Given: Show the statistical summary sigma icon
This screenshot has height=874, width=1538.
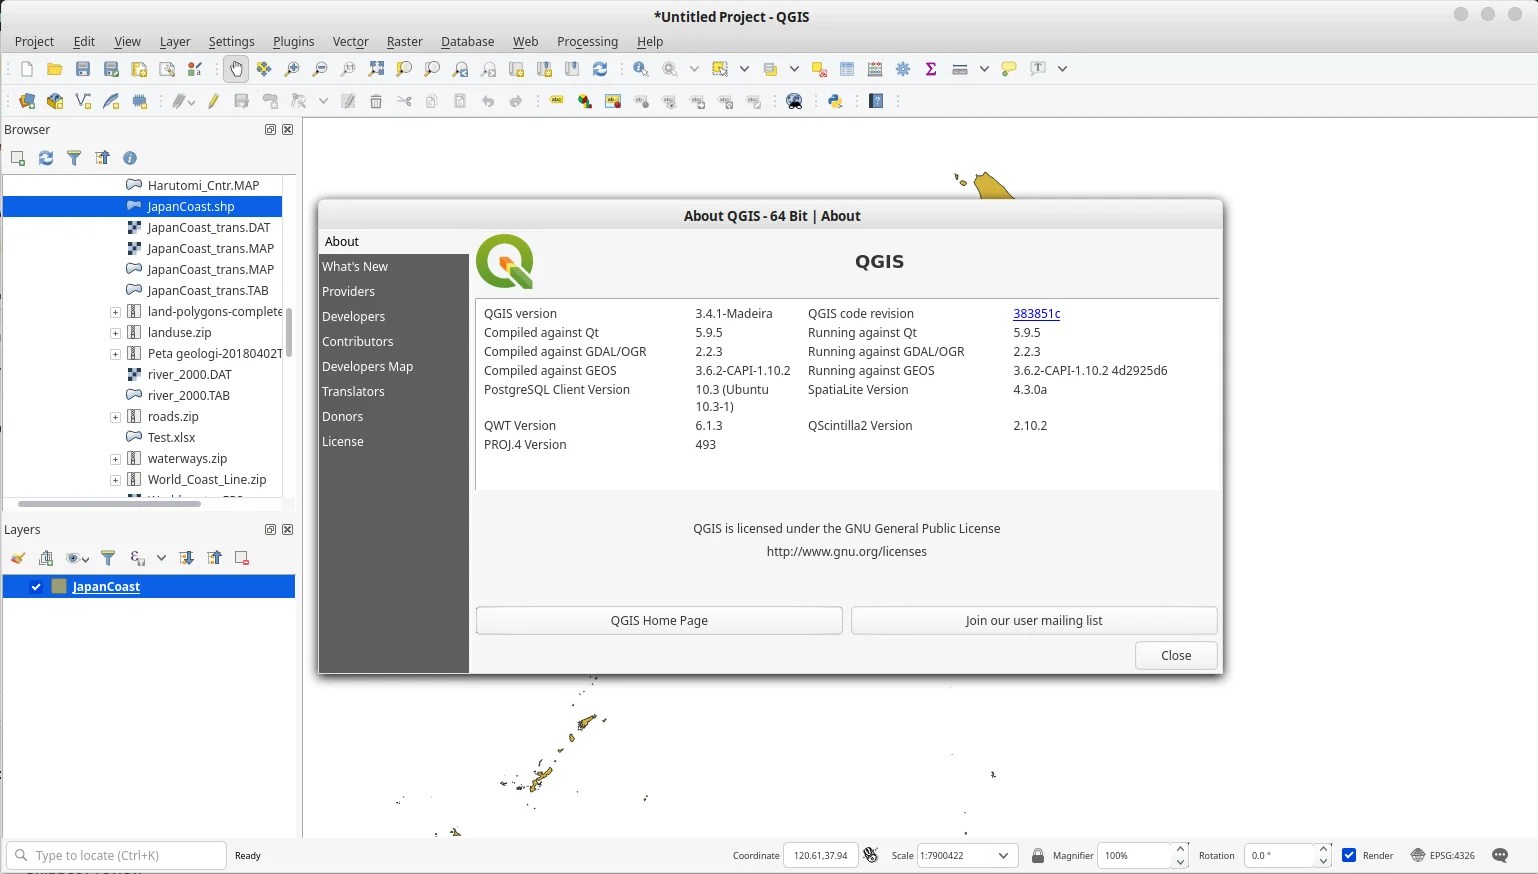Looking at the screenshot, I should (931, 69).
